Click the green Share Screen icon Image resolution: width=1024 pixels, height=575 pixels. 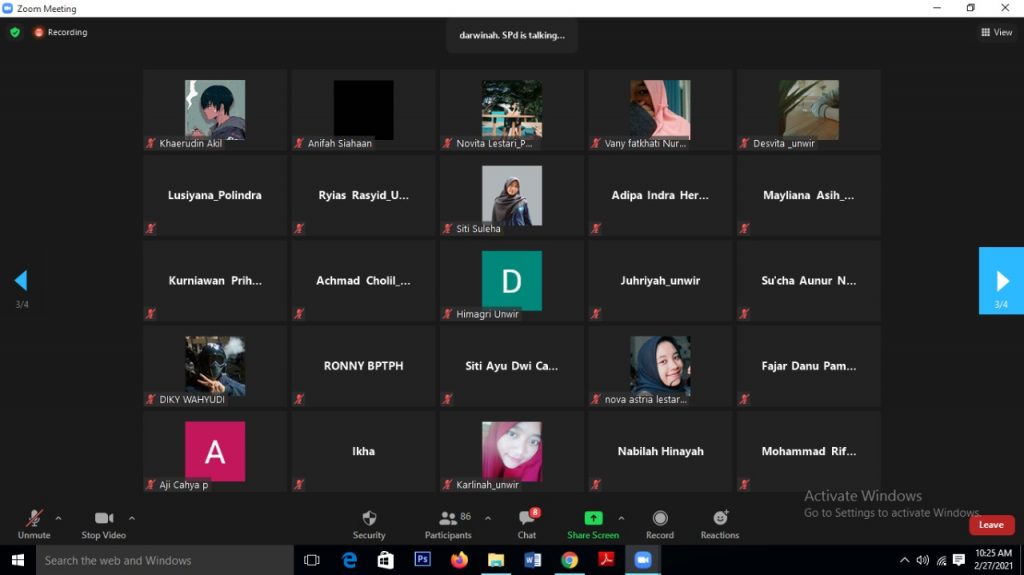click(x=593, y=518)
